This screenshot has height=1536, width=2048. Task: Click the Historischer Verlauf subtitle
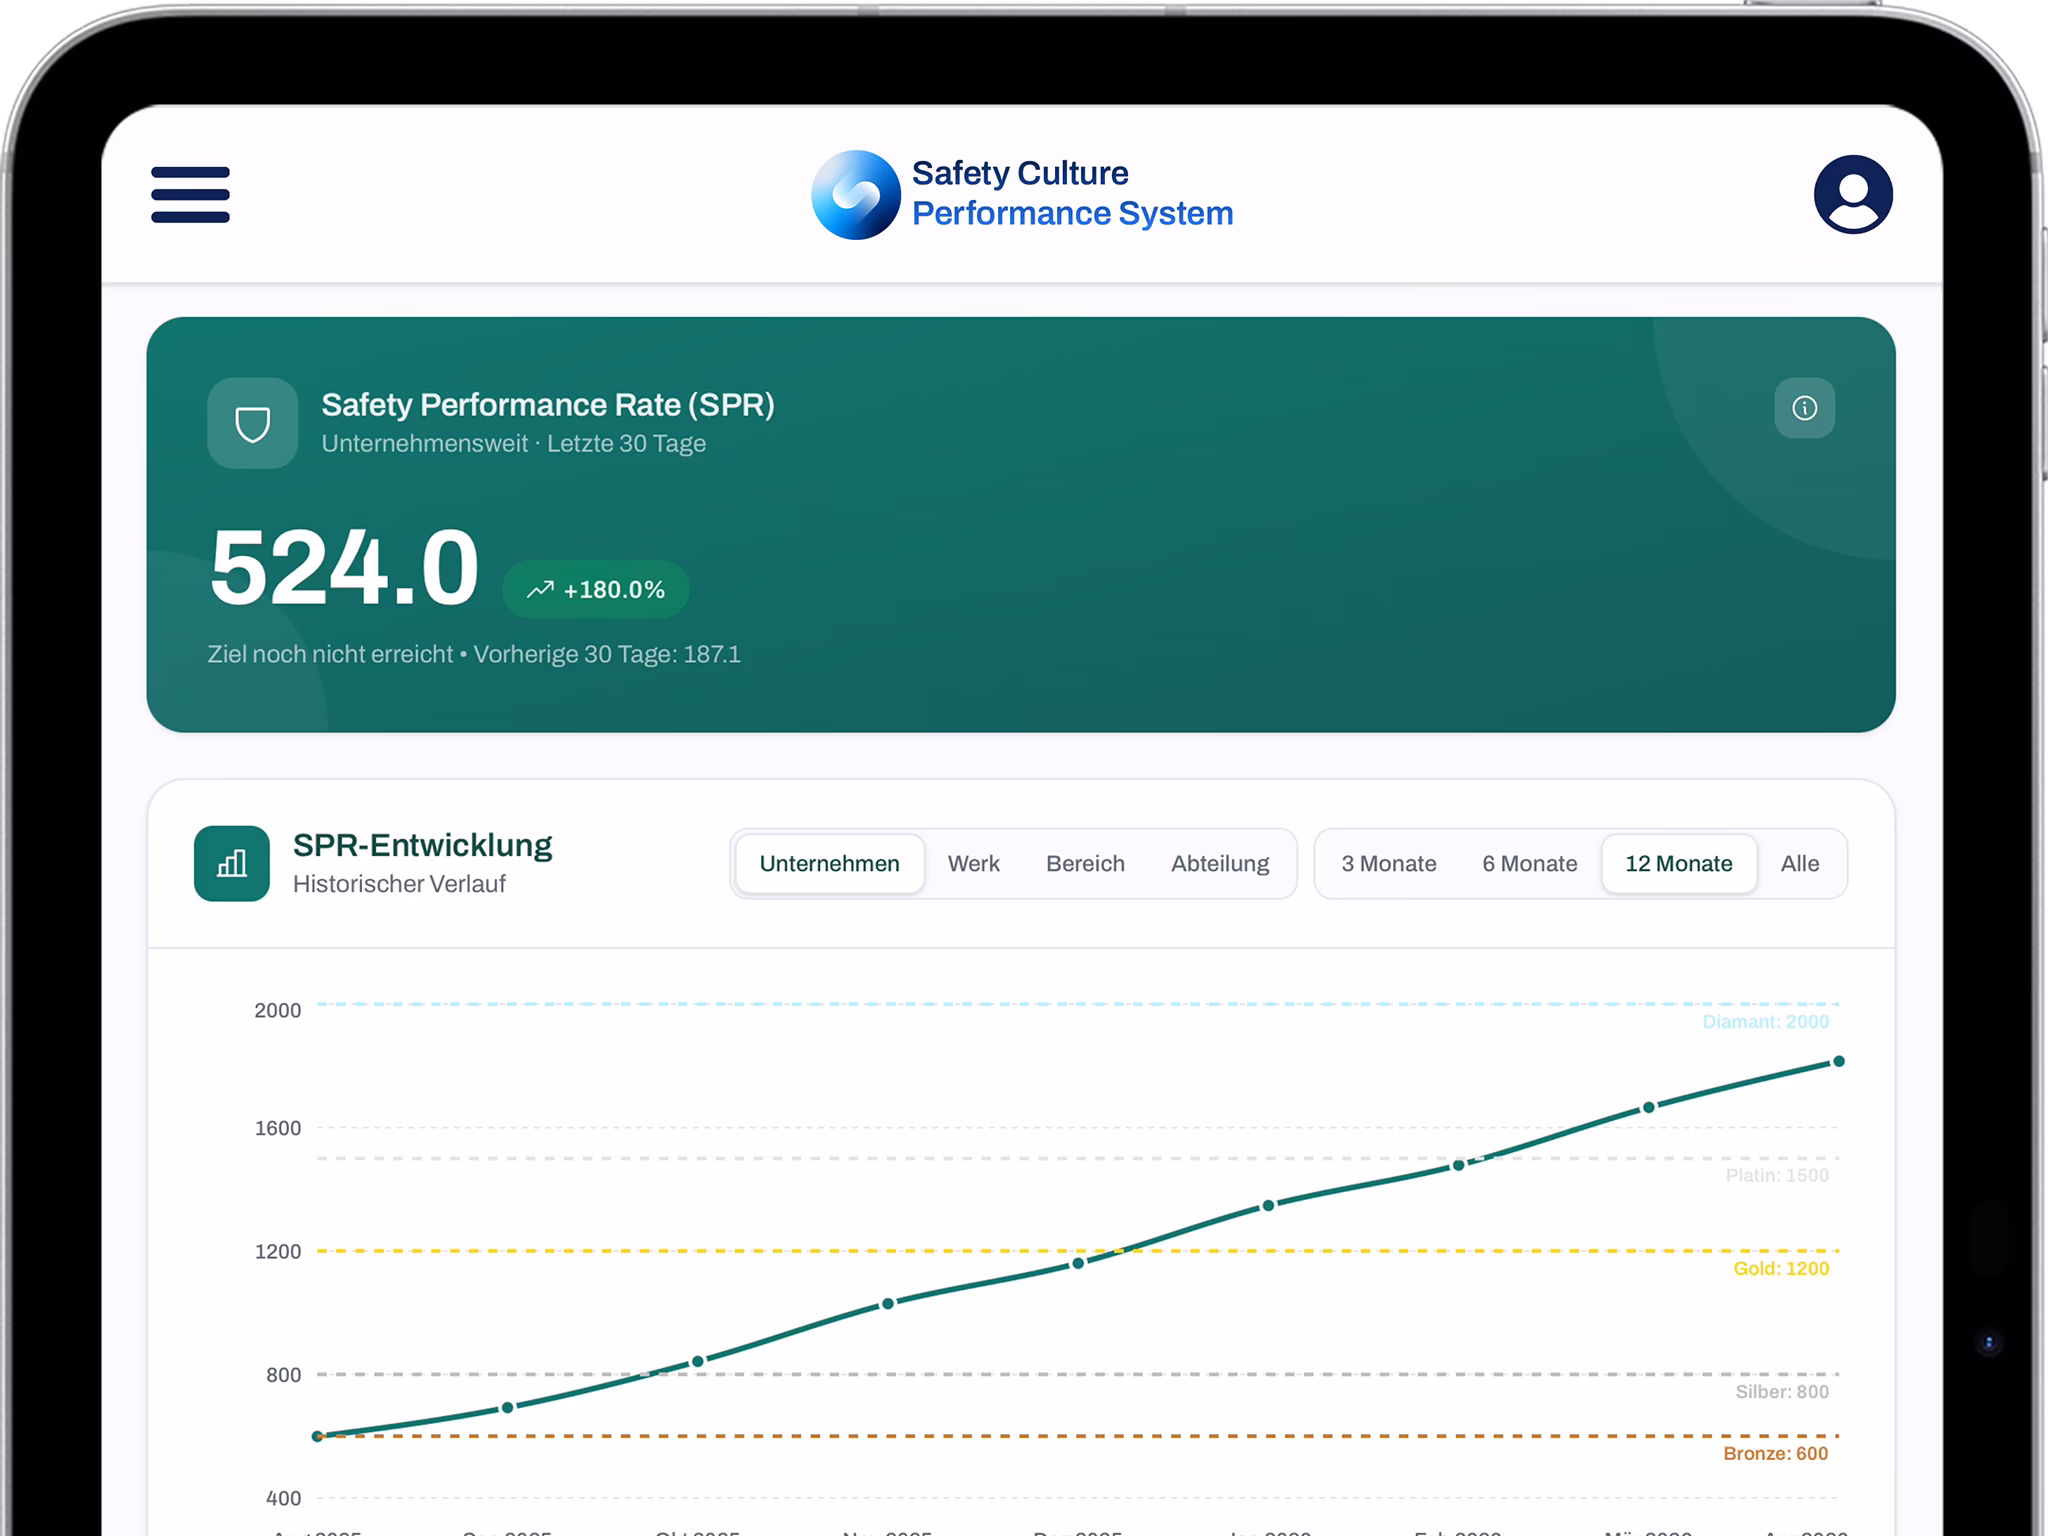coord(399,884)
